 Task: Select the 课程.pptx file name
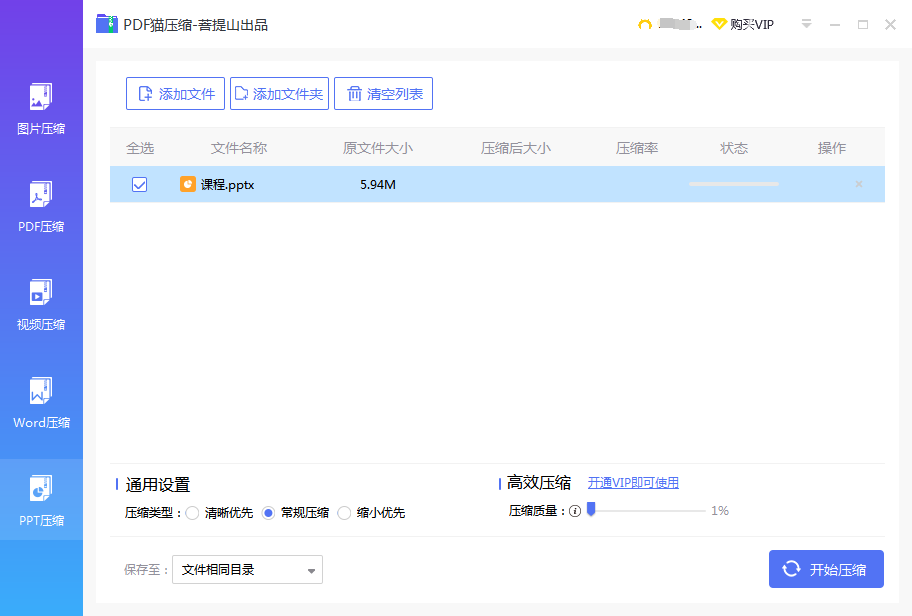(x=227, y=185)
